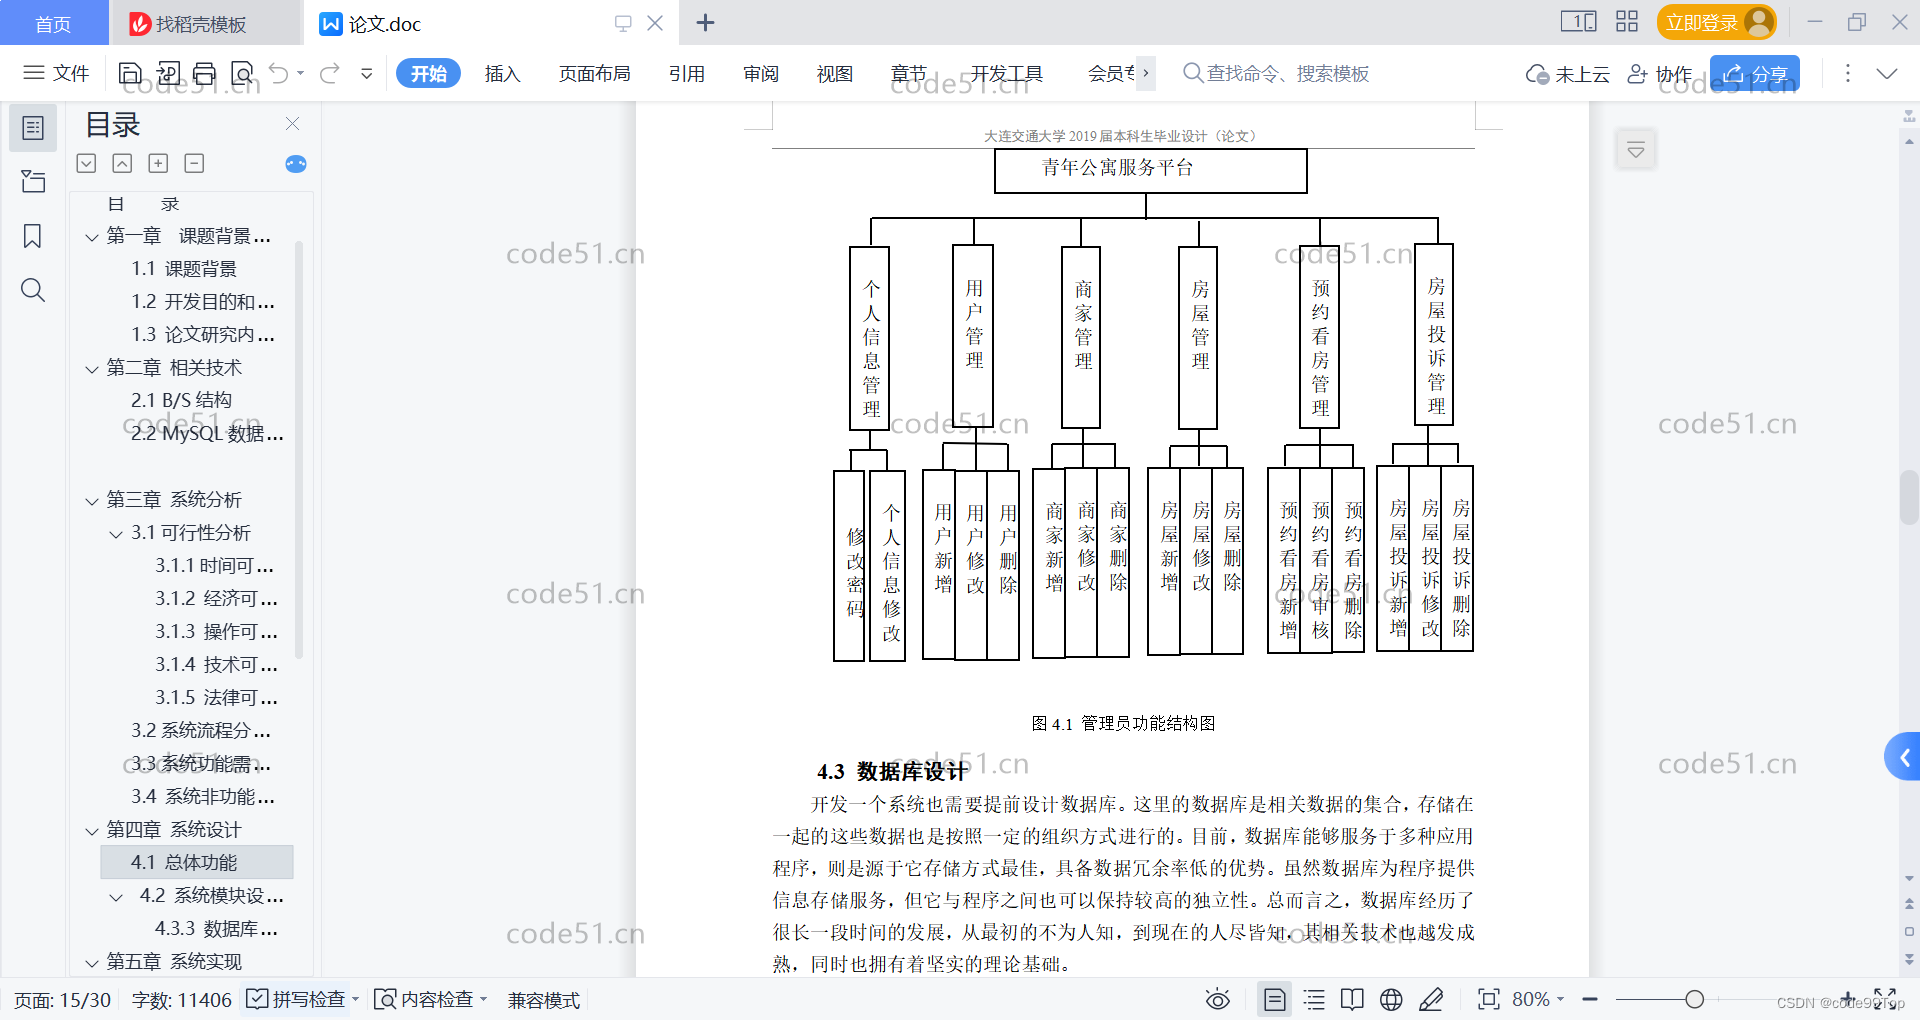The image size is (1920, 1020).
Task: Open the outline panel sidebar icon
Action: 33,128
